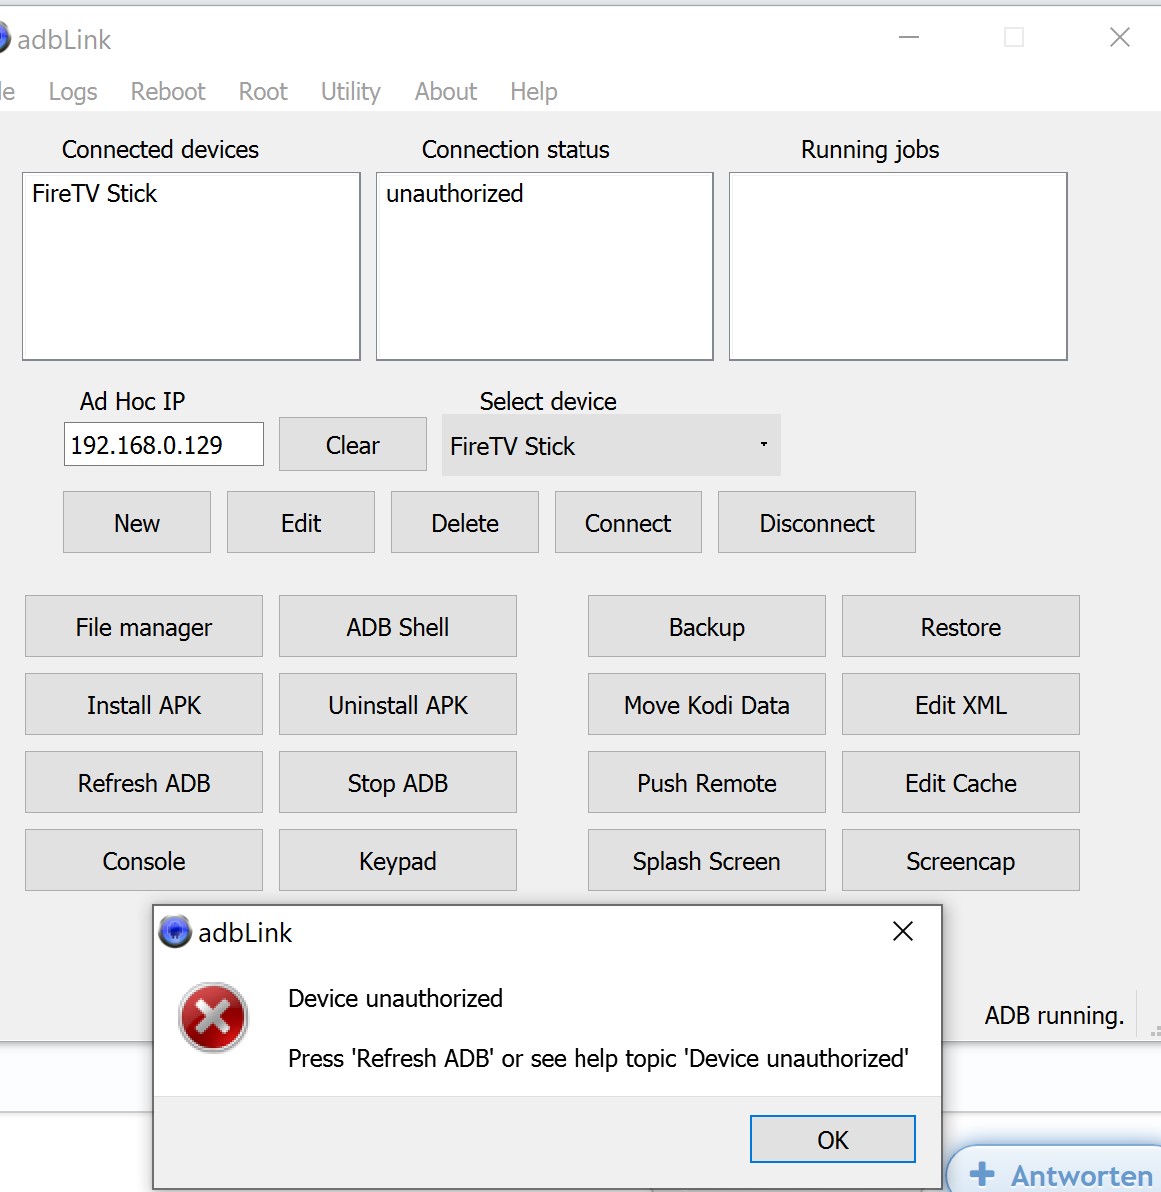Open the File manager
This screenshot has height=1192, width=1161.
pos(144,626)
